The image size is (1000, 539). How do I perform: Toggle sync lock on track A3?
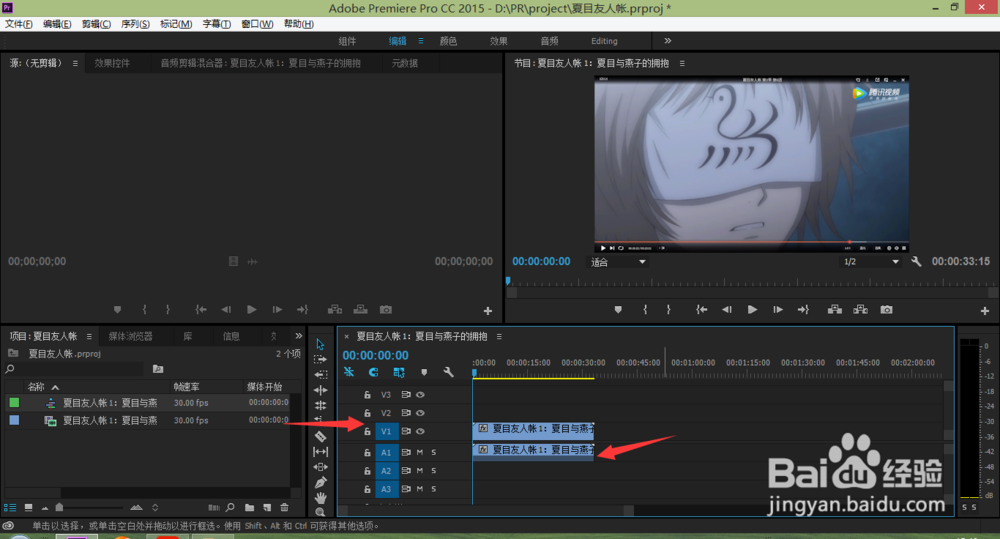(x=406, y=489)
